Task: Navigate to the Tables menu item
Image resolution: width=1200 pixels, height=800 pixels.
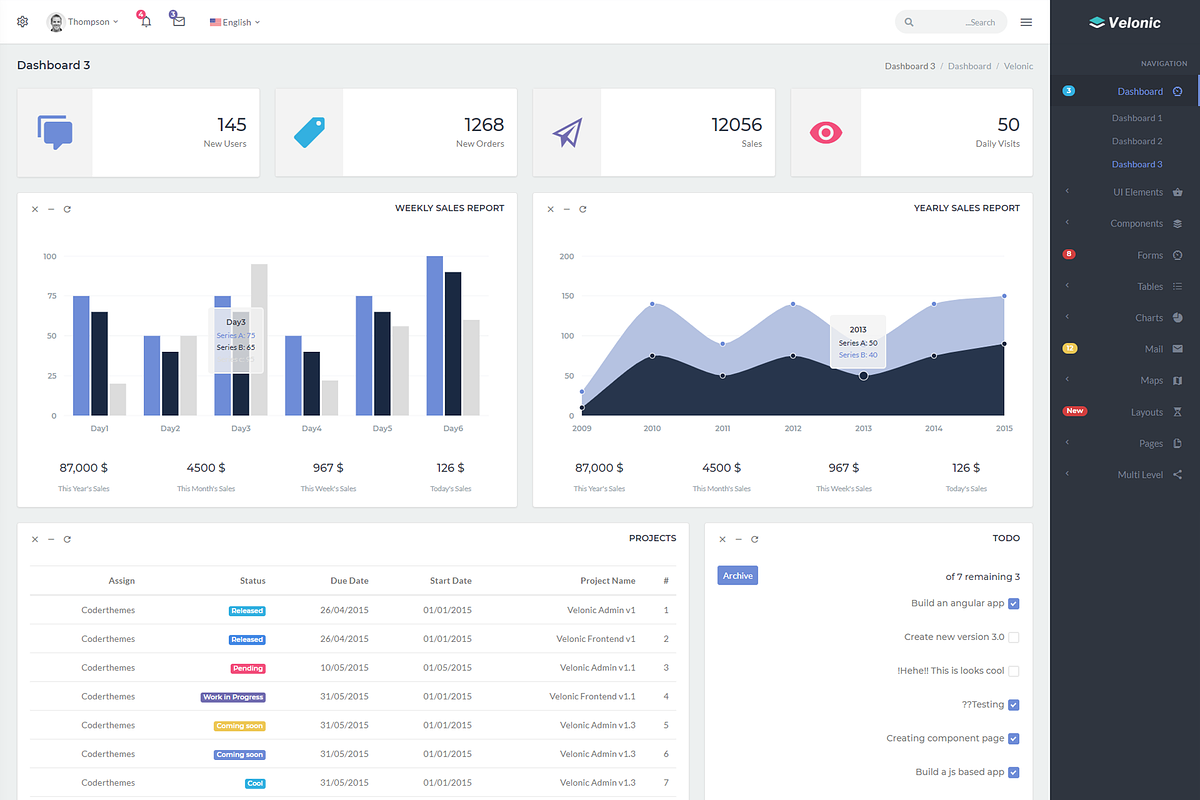Action: tap(1150, 286)
